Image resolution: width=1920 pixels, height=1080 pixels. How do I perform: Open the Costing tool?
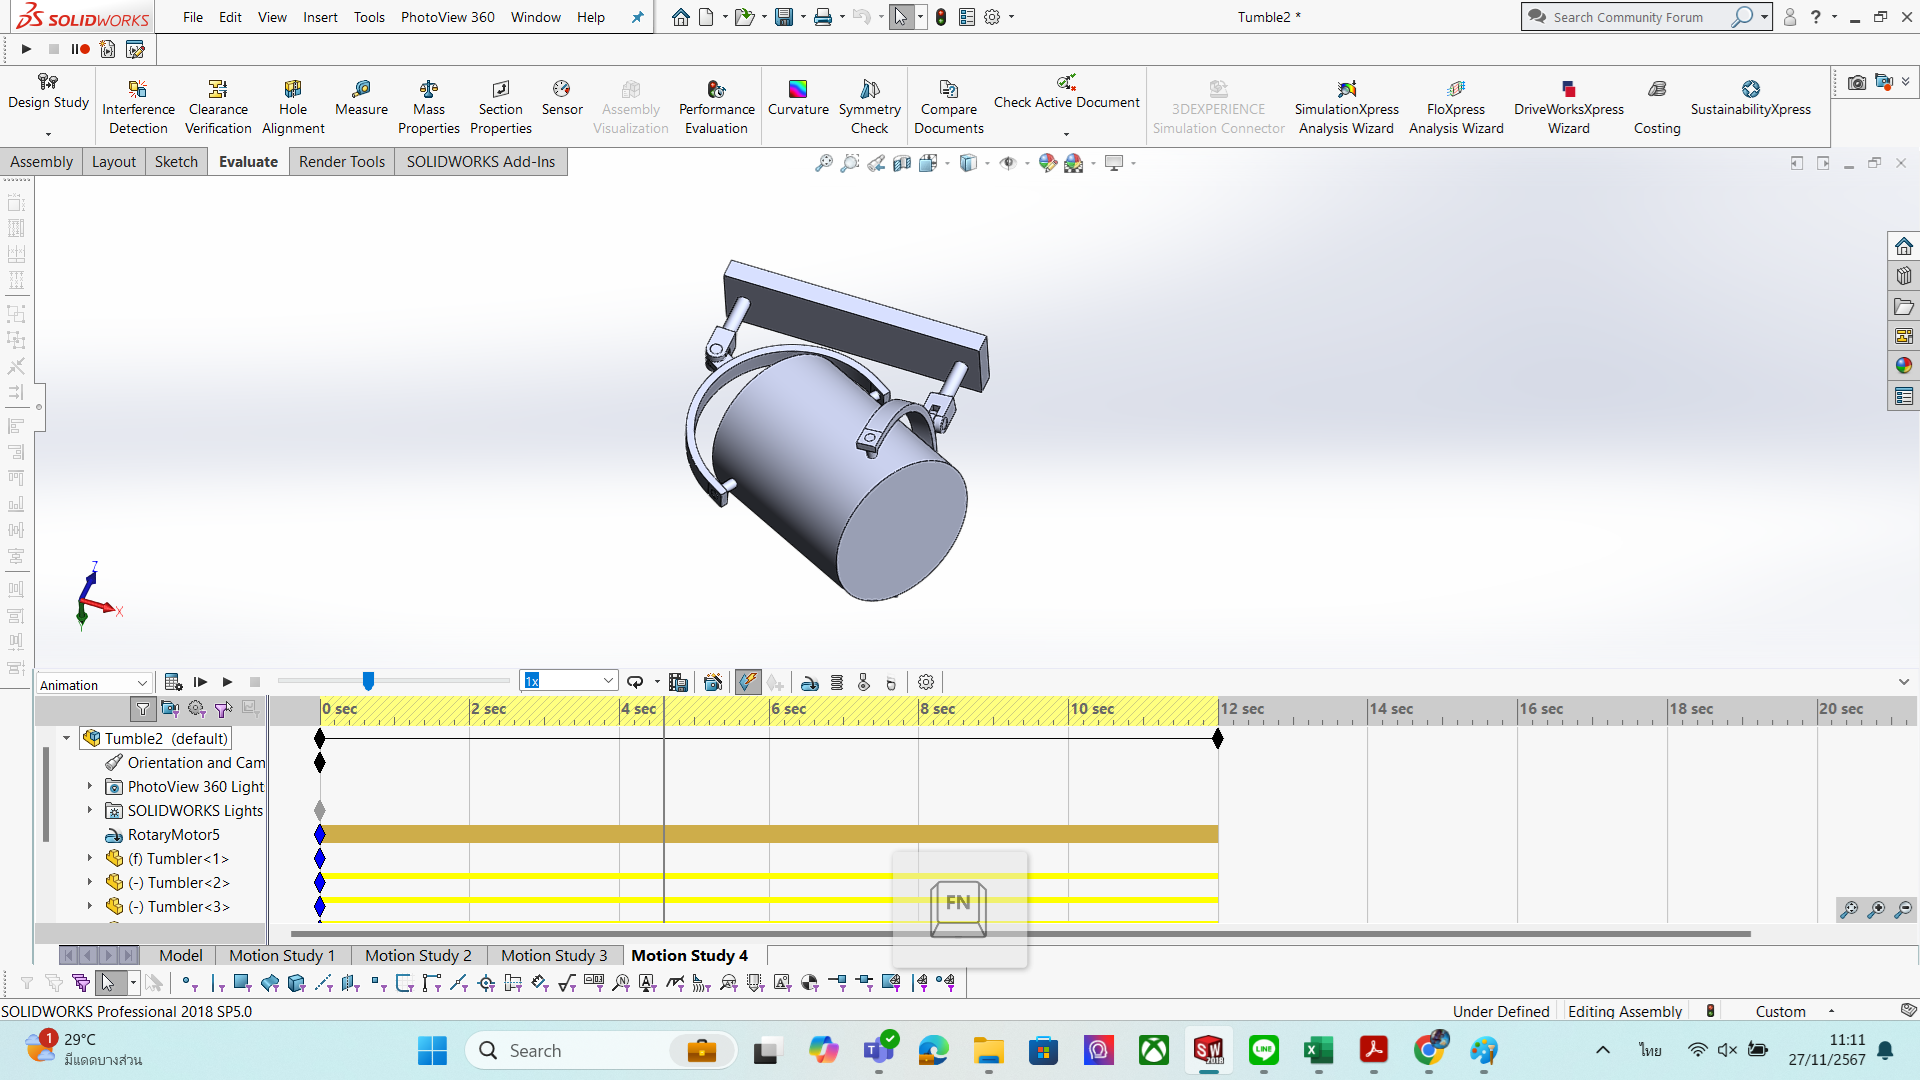1657,107
